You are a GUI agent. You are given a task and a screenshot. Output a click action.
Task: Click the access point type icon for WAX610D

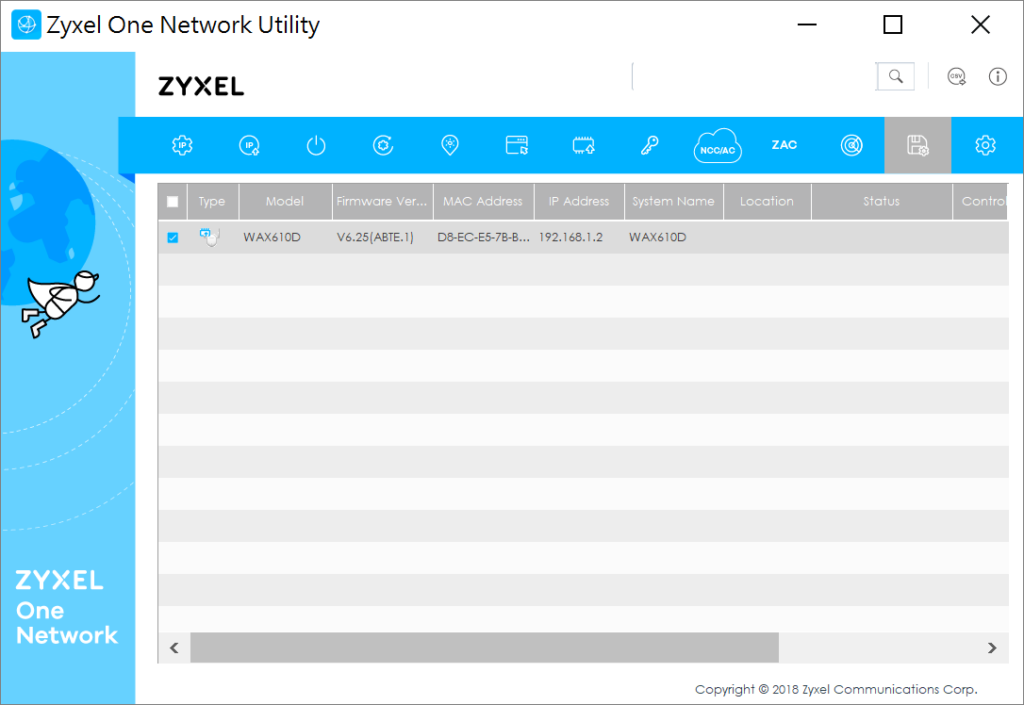click(x=209, y=237)
